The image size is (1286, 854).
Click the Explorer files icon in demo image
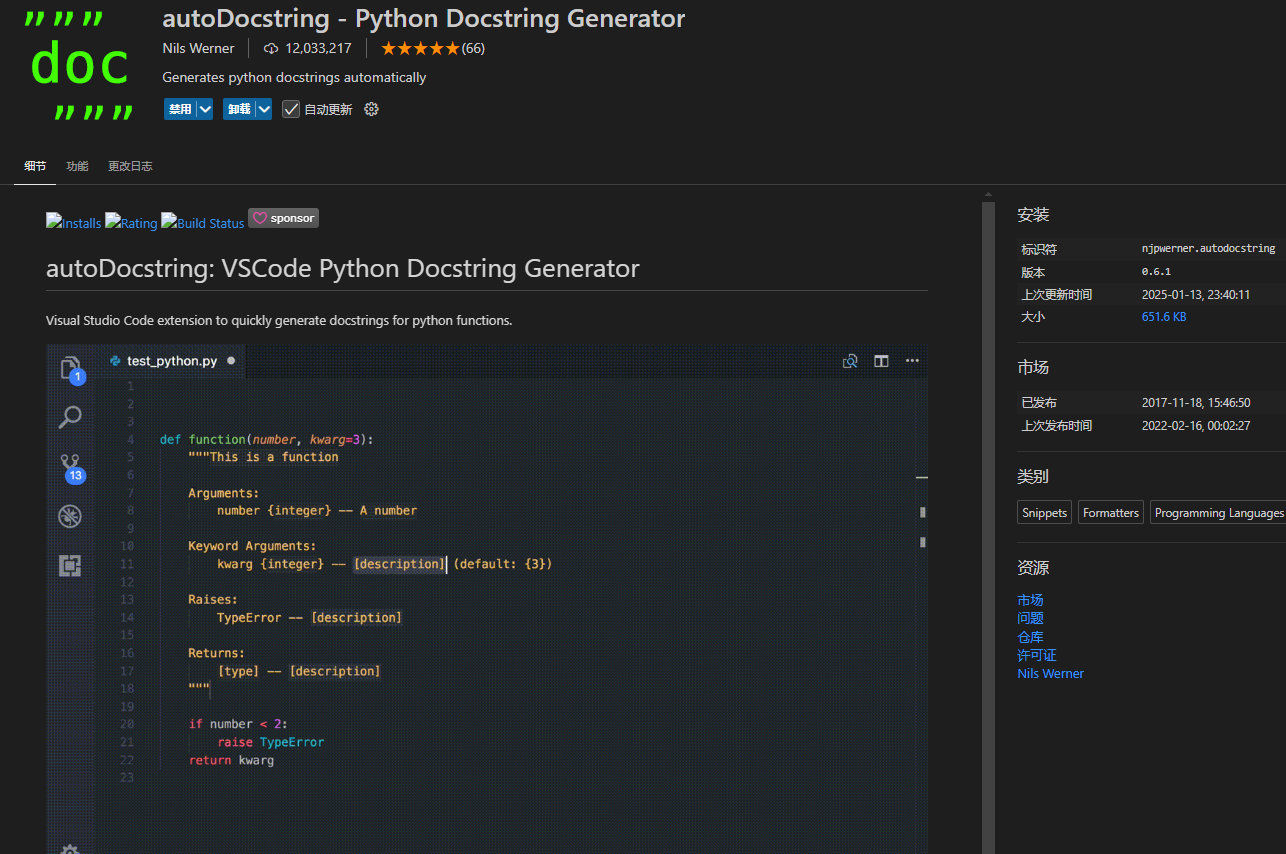coord(71,369)
